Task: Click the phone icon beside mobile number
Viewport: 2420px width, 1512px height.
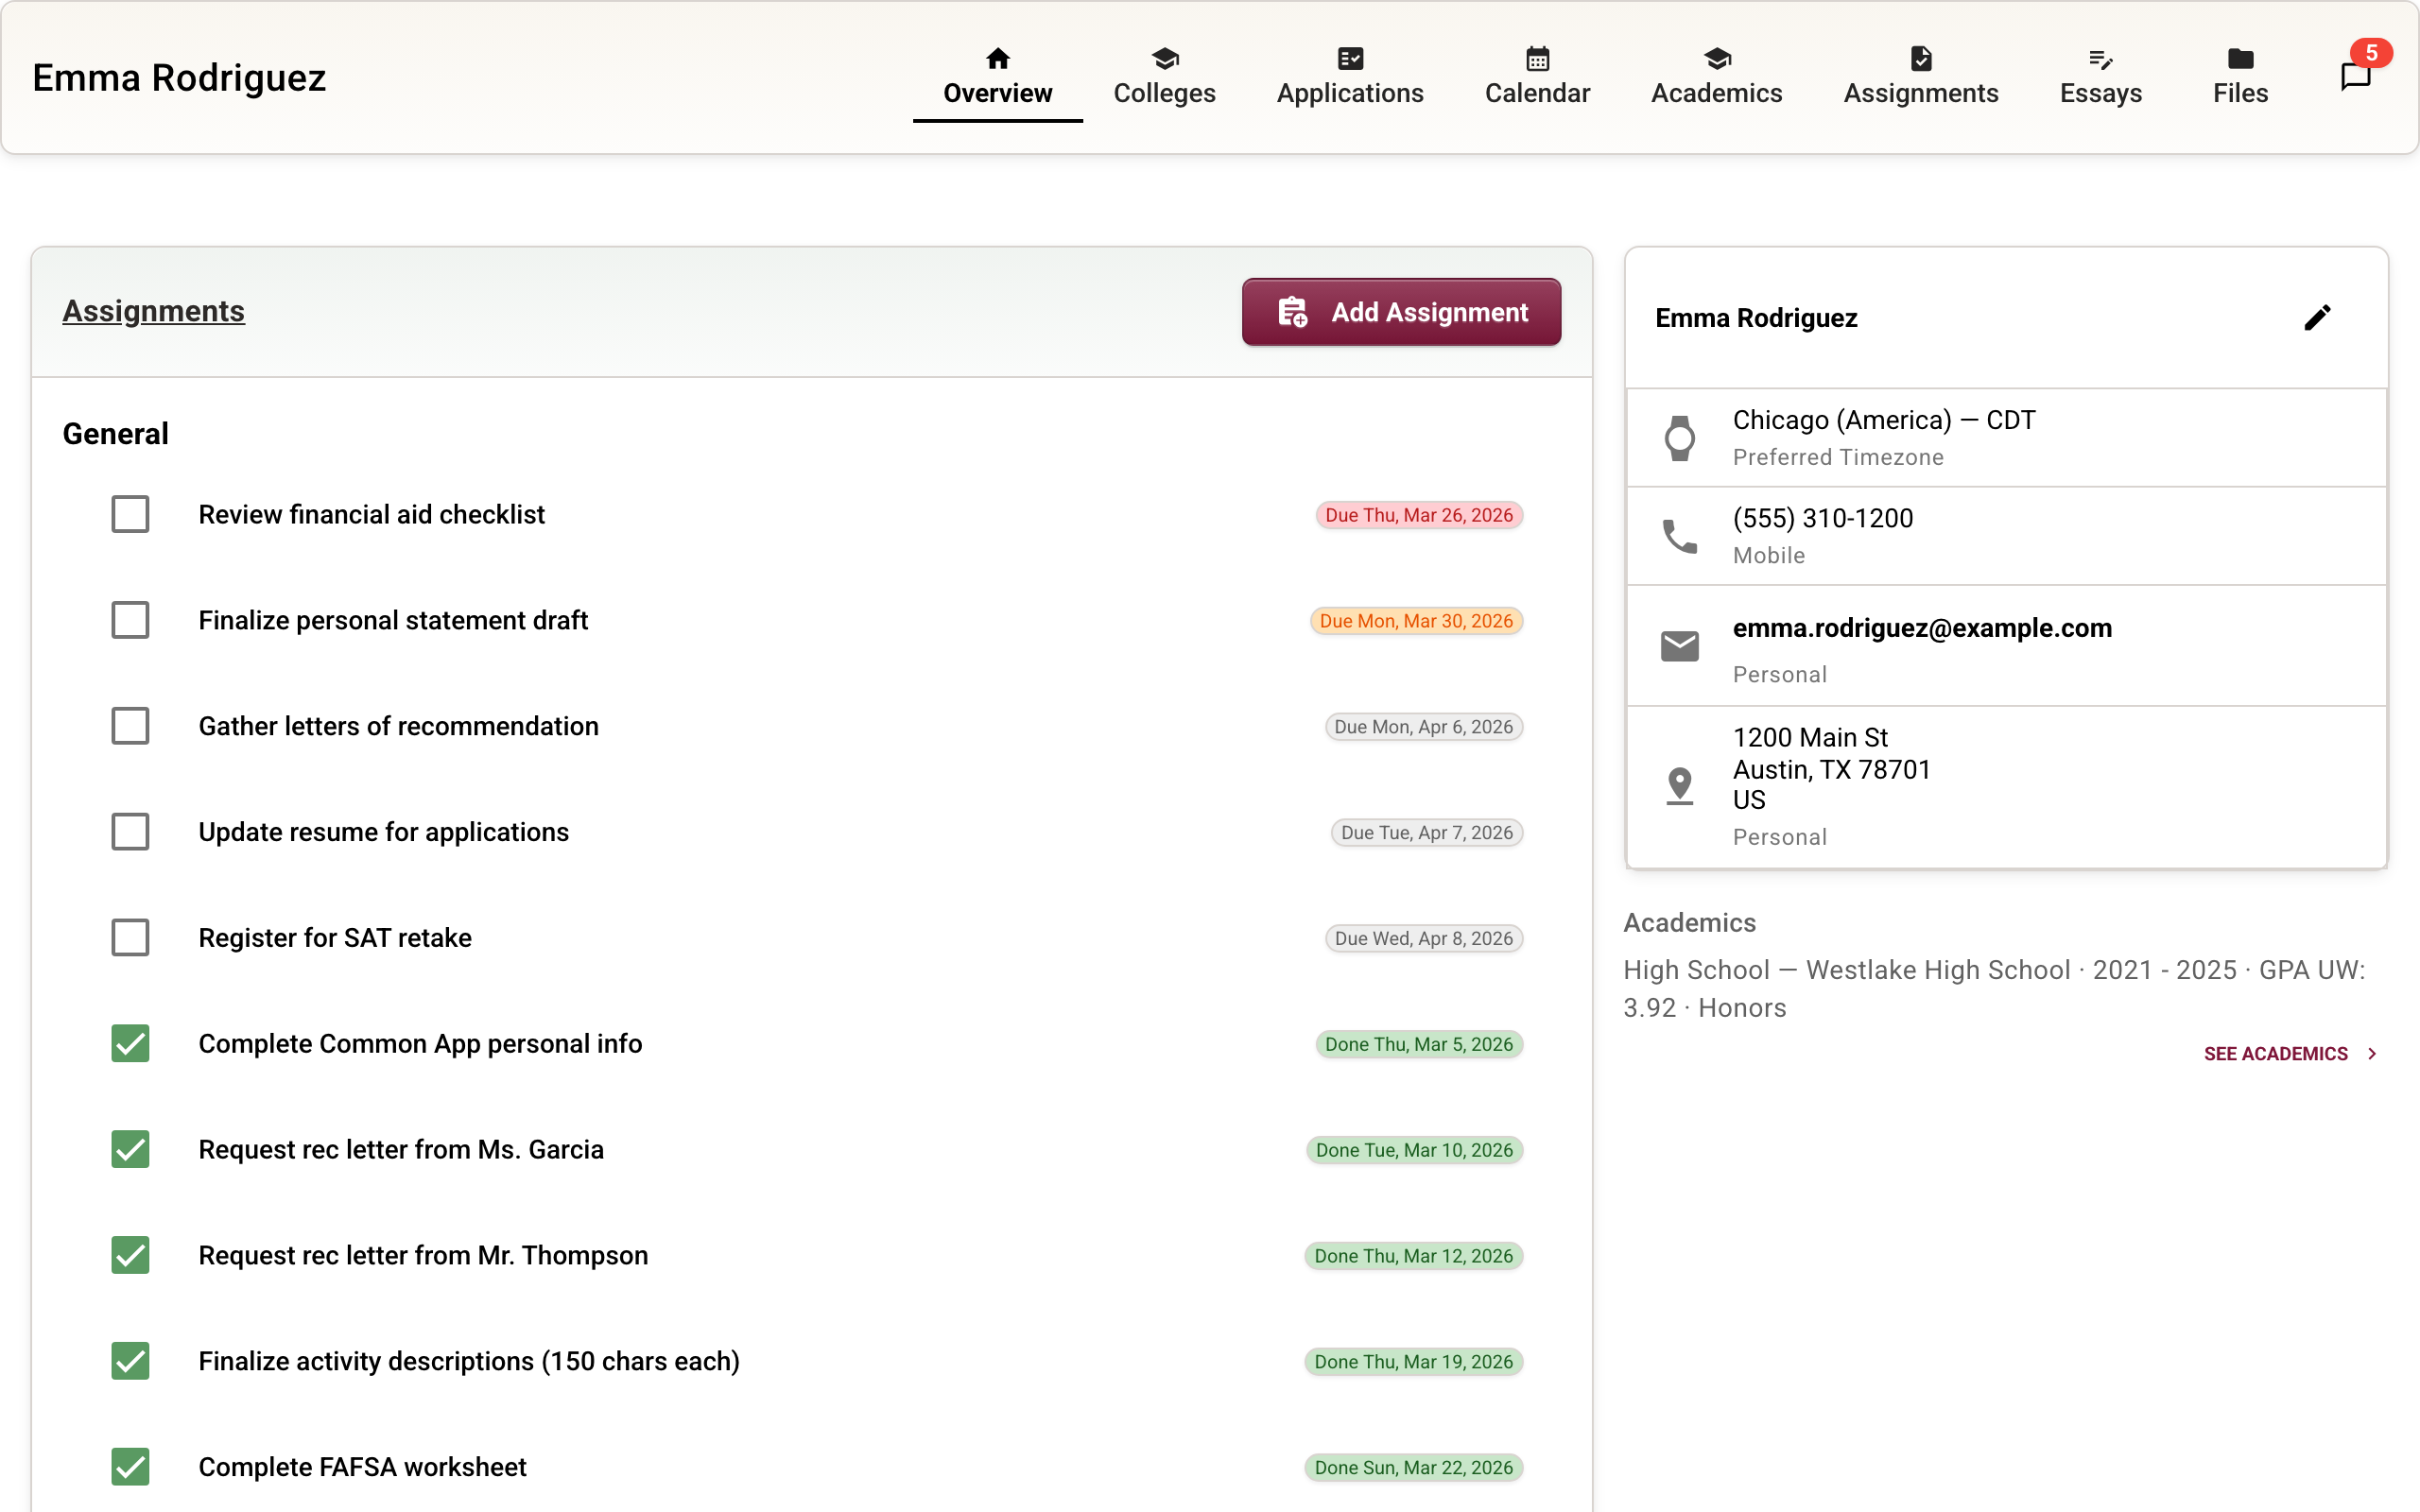Action: 1679,536
